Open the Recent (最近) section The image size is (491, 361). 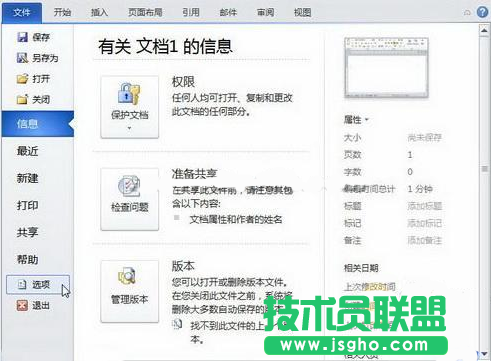(28, 151)
